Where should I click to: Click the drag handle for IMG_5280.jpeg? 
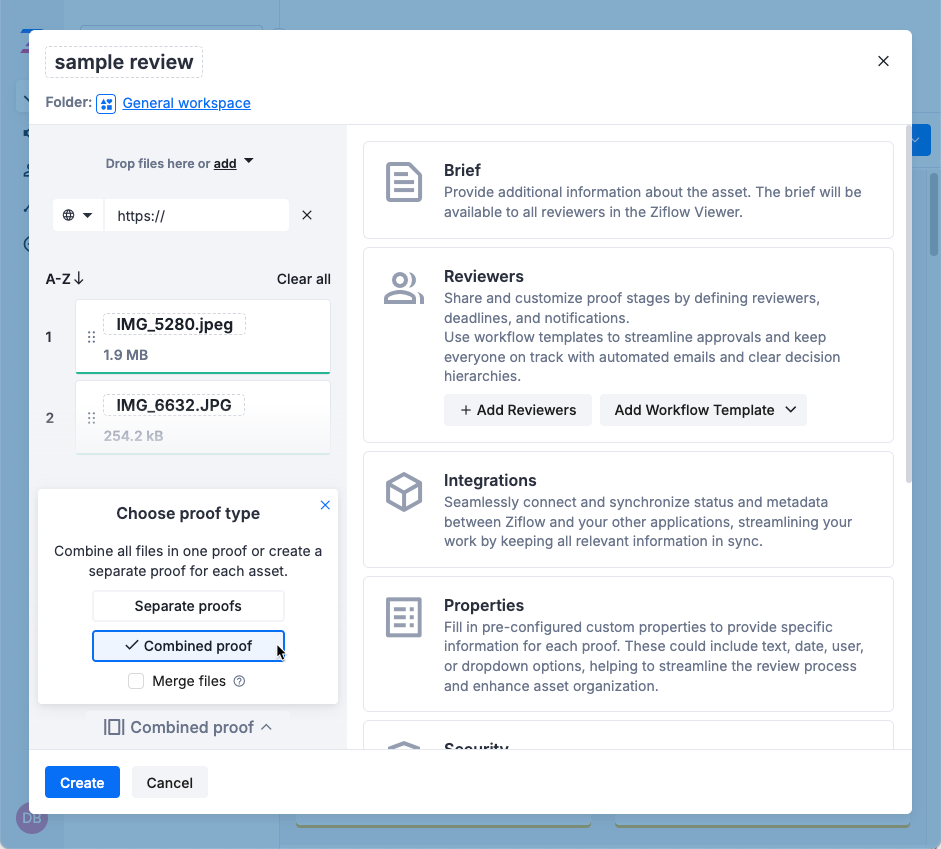click(x=92, y=337)
